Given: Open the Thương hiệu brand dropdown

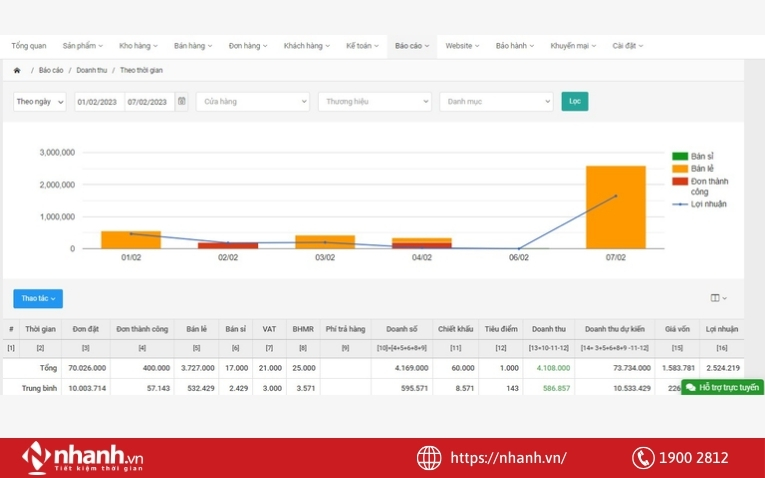Looking at the screenshot, I should 375,102.
